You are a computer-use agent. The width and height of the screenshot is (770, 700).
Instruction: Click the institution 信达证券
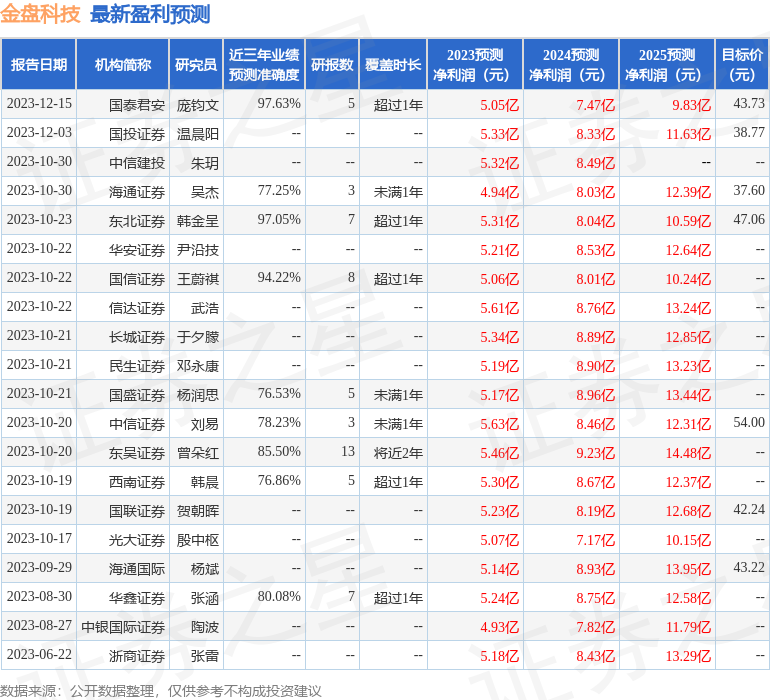click(137, 308)
